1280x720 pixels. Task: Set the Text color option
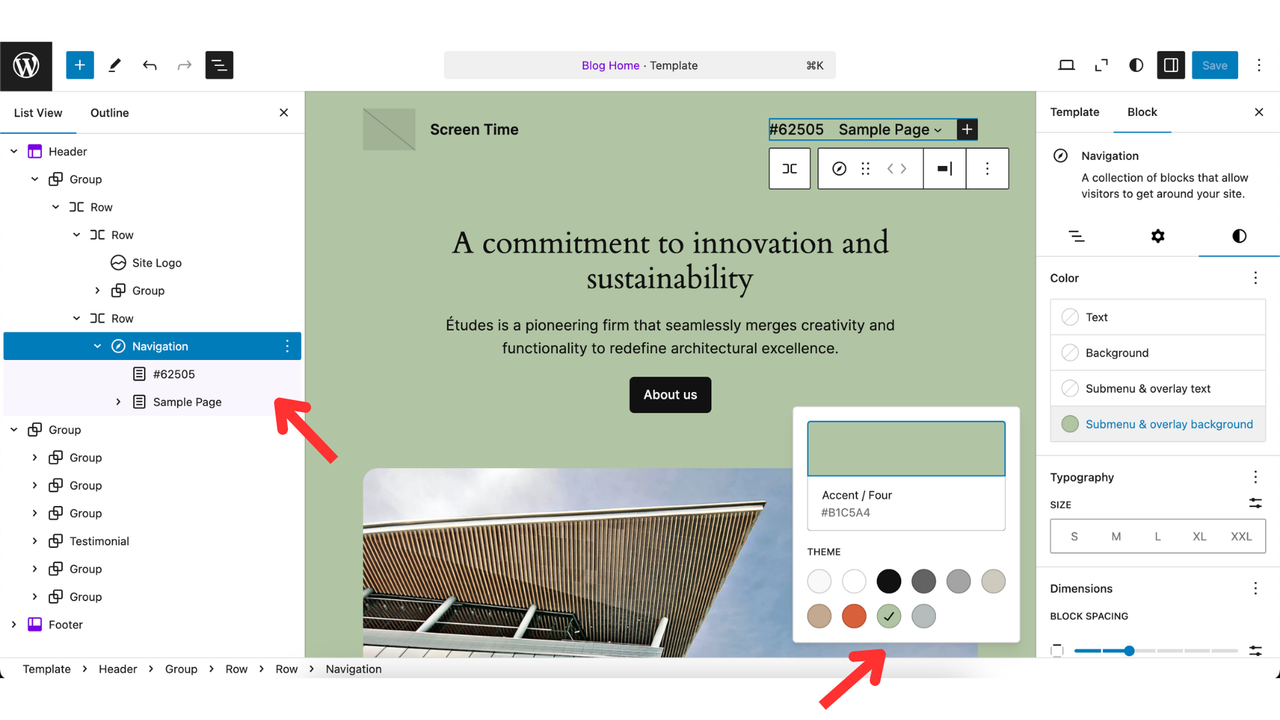(1158, 317)
